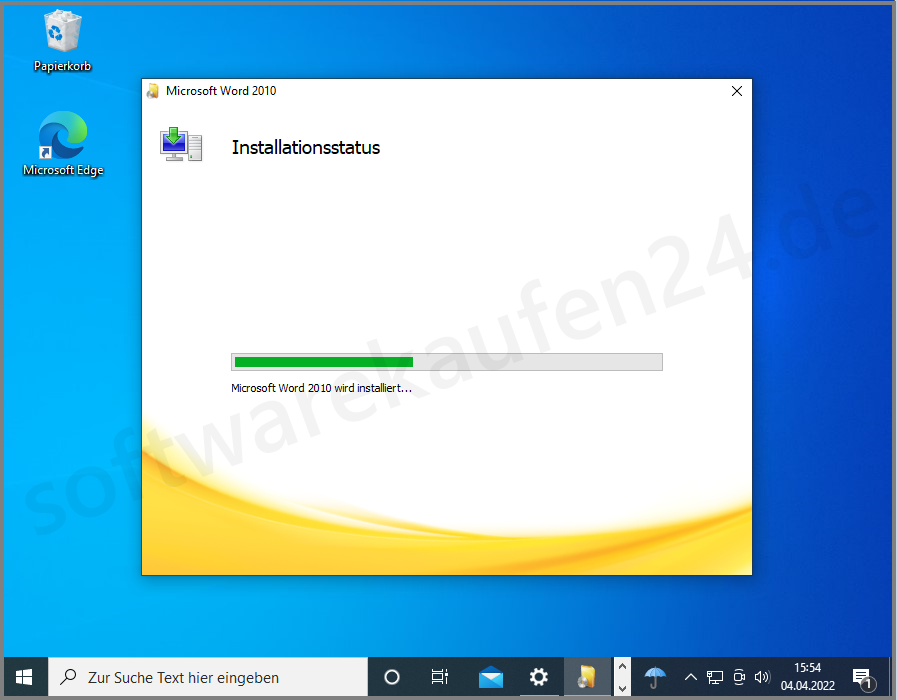Image resolution: width=897 pixels, height=700 pixels.
Task: Open the network status tray icon
Action: coord(715,678)
